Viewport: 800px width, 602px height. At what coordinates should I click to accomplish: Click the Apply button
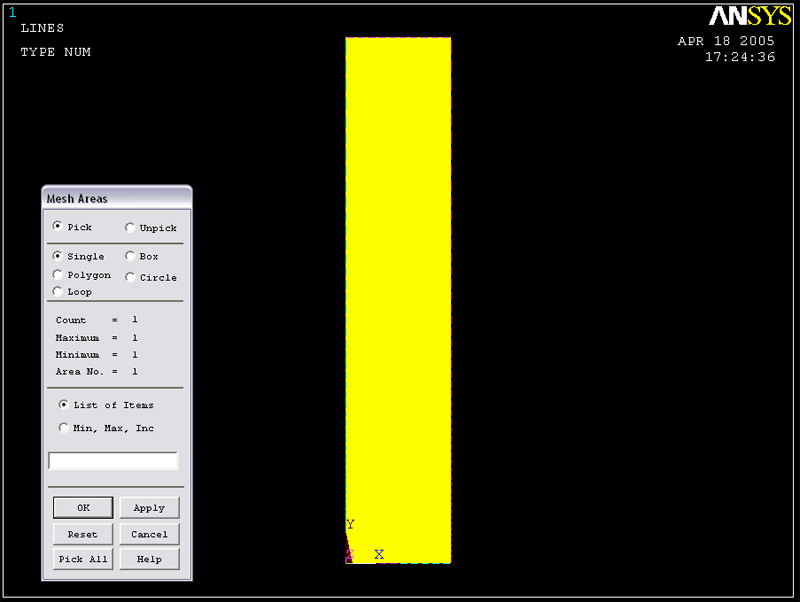pos(149,508)
